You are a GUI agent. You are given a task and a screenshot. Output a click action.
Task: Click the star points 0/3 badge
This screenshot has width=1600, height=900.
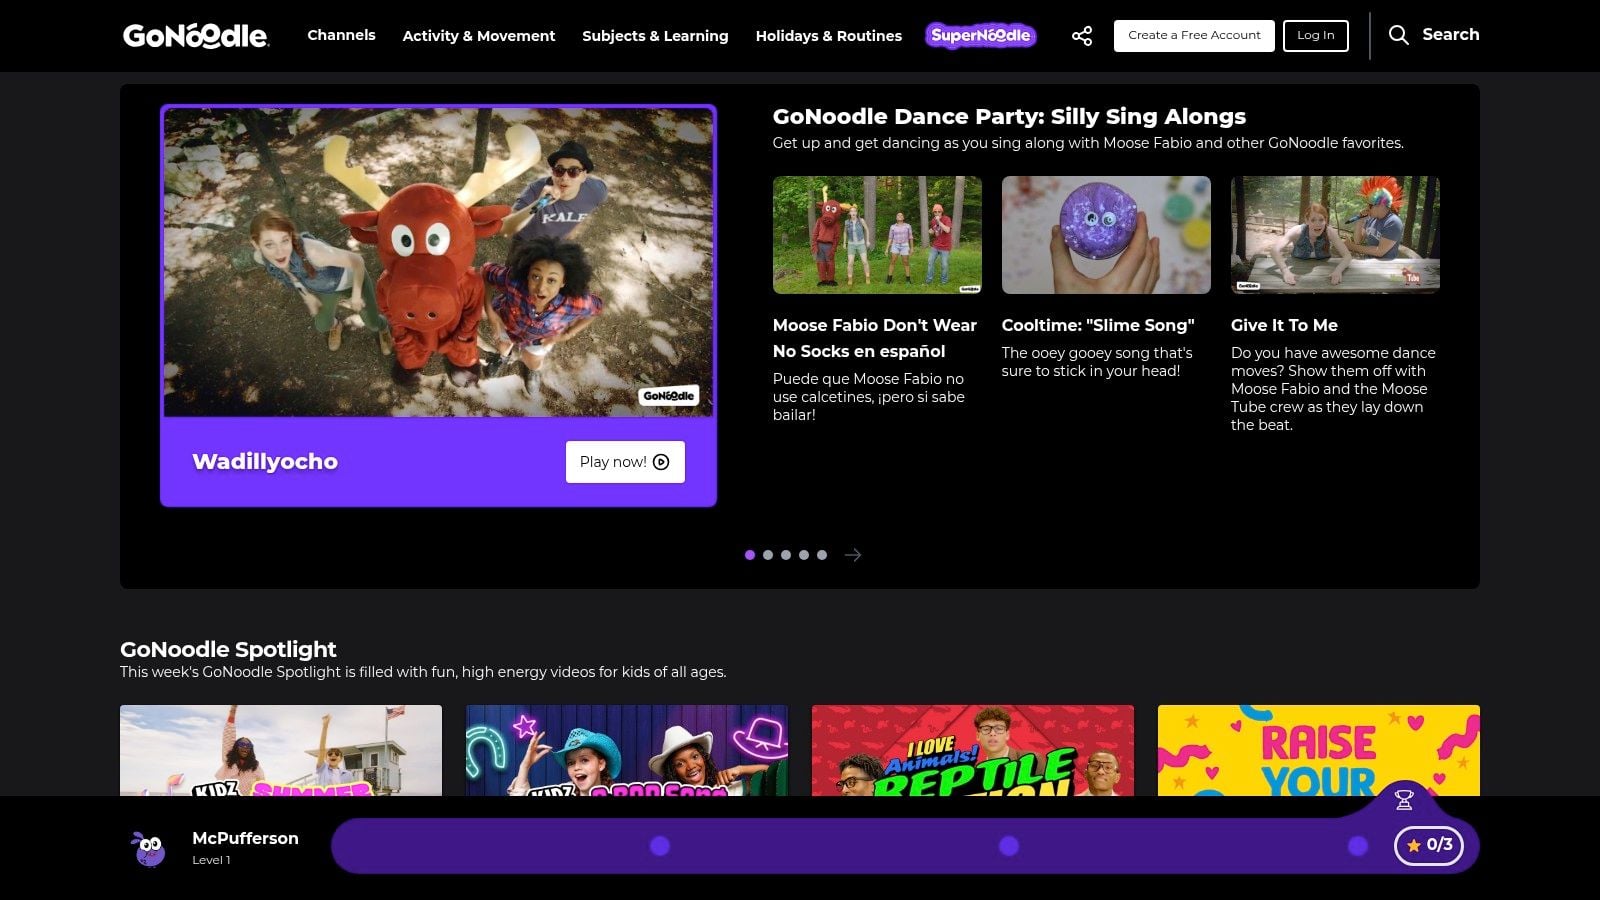click(x=1429, y=845)
